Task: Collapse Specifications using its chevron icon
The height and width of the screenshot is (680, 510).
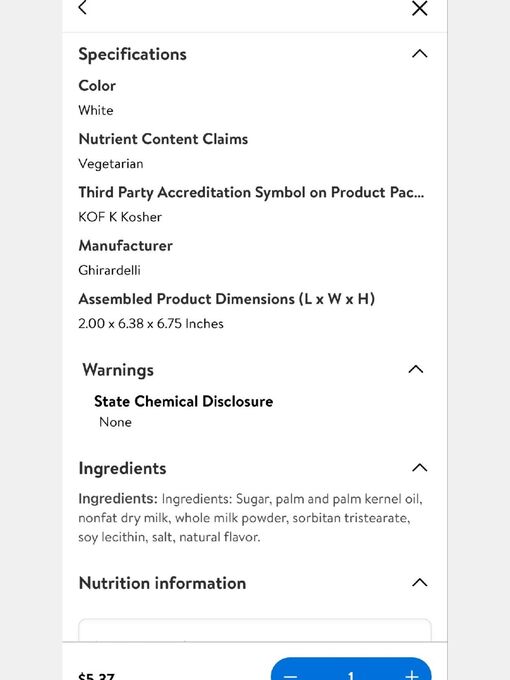Action: (x=419, y=54)
